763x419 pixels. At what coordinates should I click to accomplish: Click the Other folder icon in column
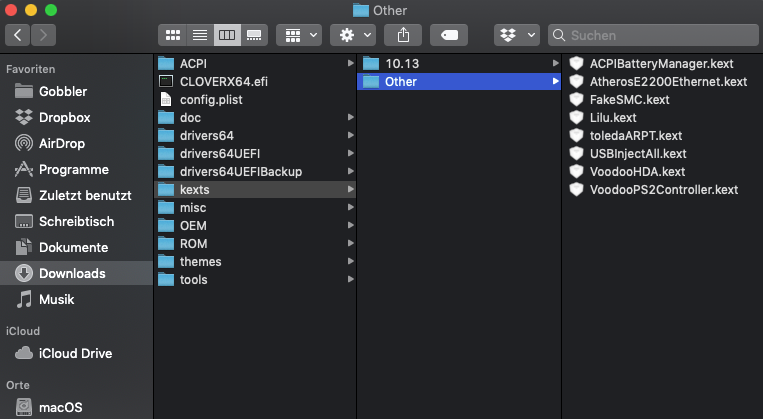pyautogui.click(x=371, y=82)
